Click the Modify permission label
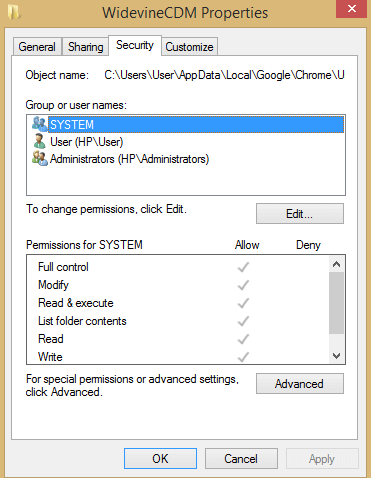This screenshot has width=371, height=478. tap(53, 285)
